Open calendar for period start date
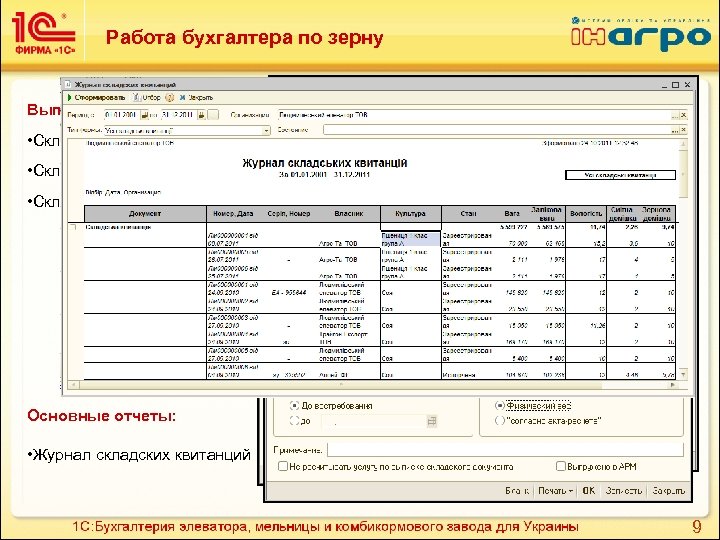 point(145,115)
